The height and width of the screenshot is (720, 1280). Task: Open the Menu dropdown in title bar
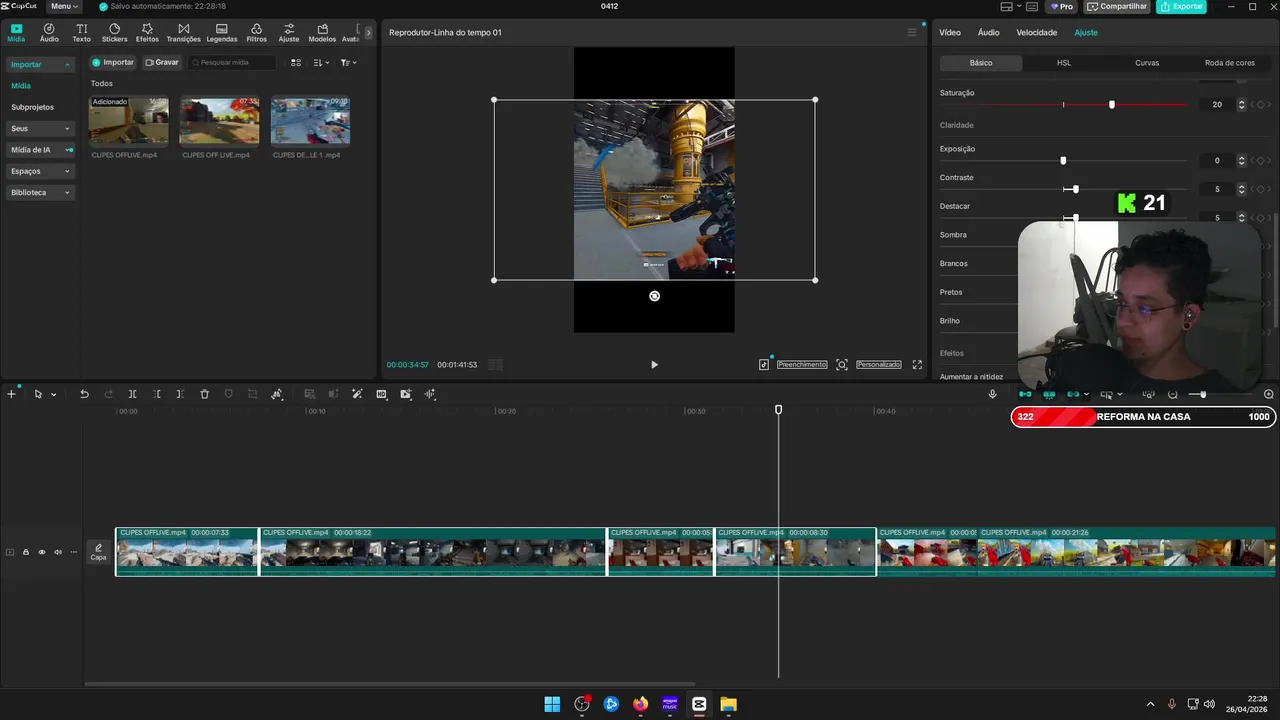[x=64, y=6]
